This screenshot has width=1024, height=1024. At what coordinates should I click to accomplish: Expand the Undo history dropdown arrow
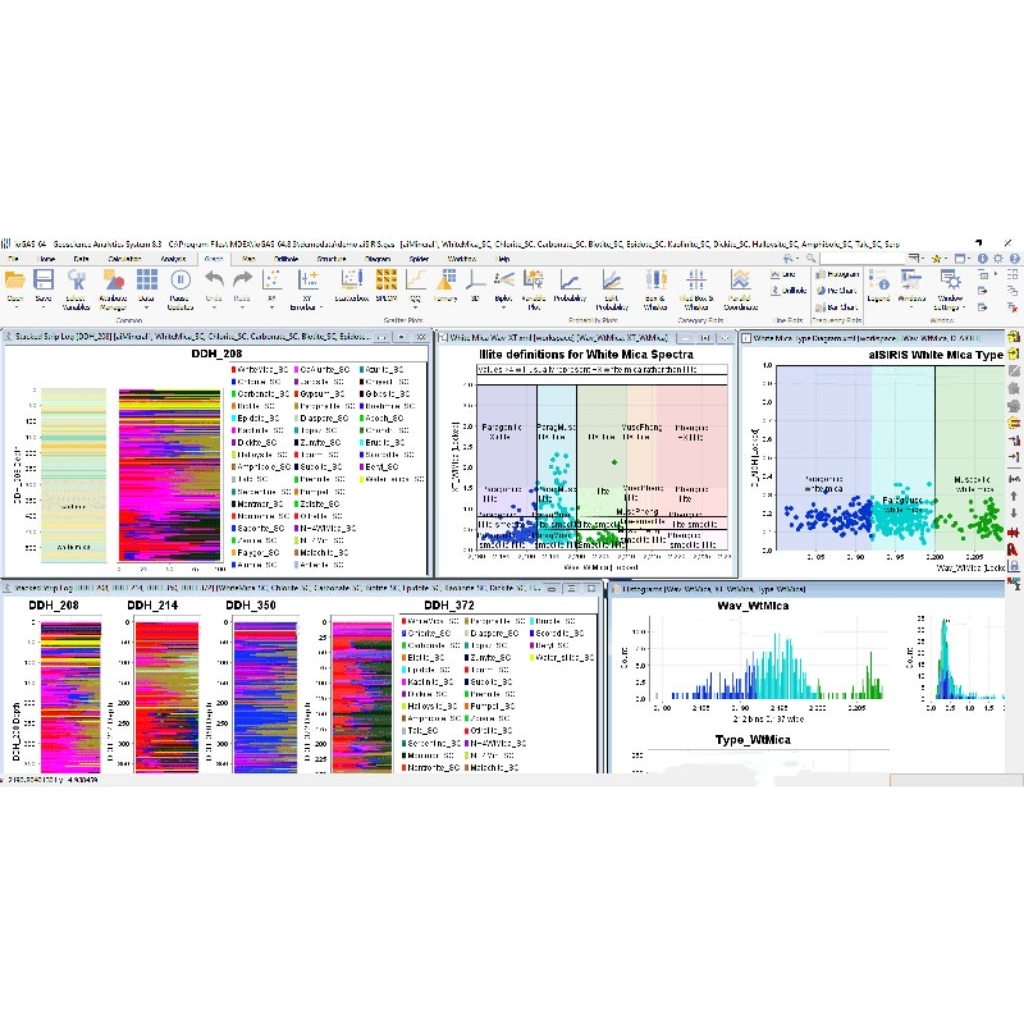(214, 308)
